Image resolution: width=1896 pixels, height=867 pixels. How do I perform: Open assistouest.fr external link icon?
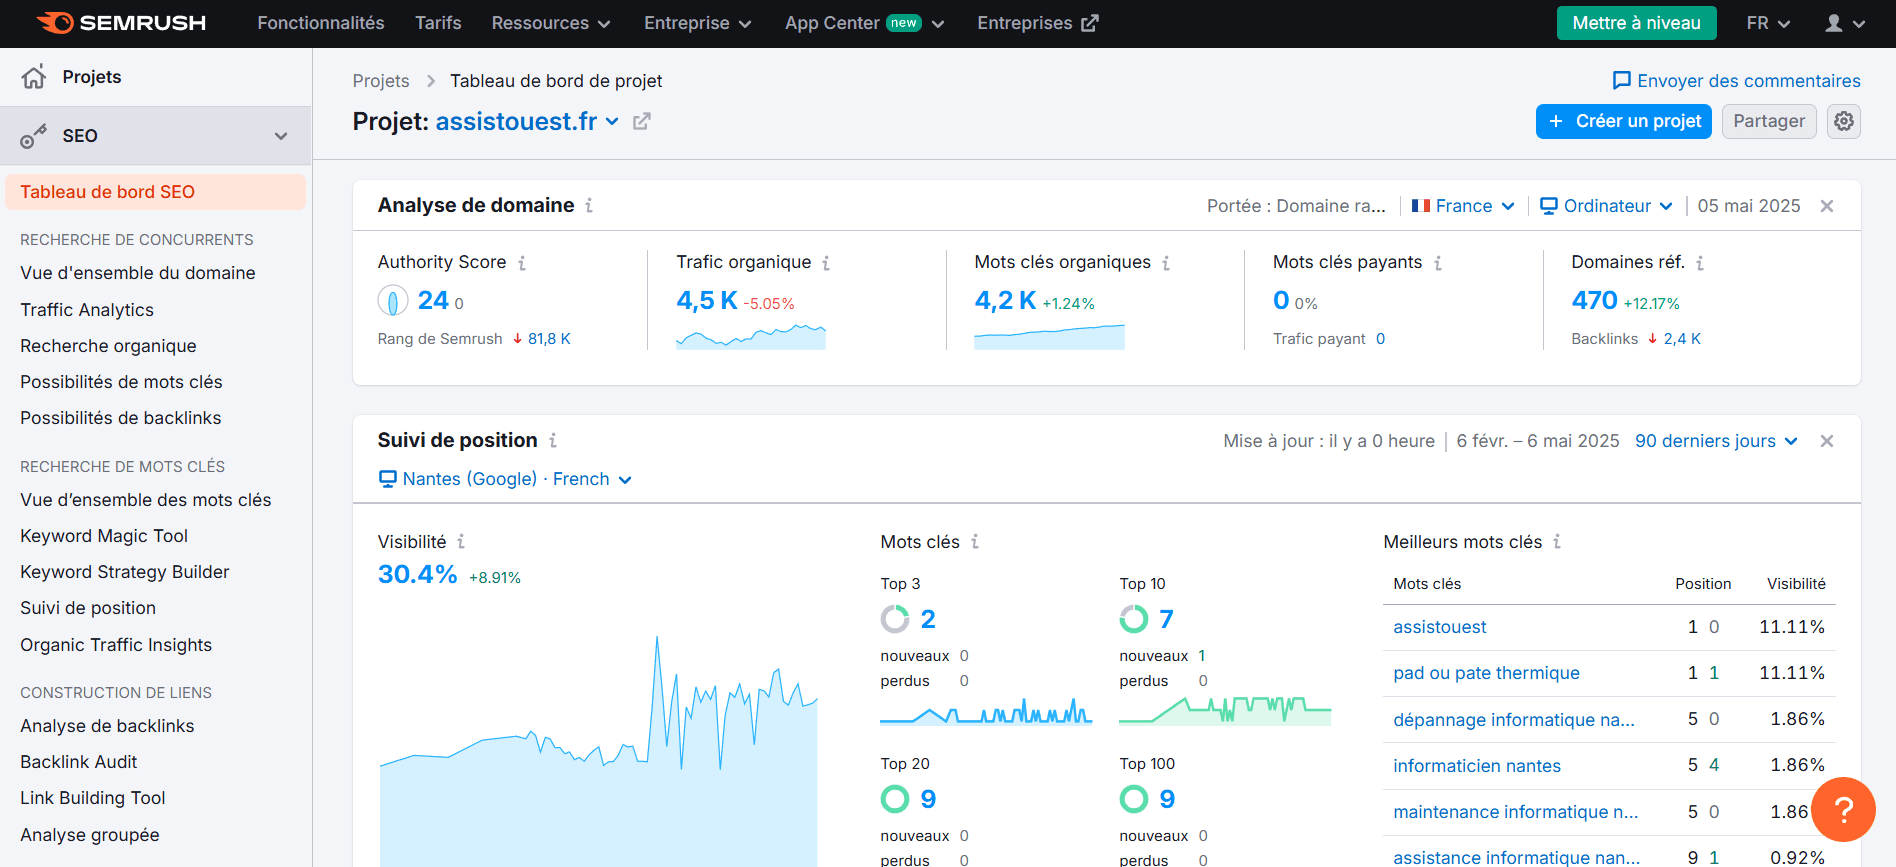(x=642, y=121)
